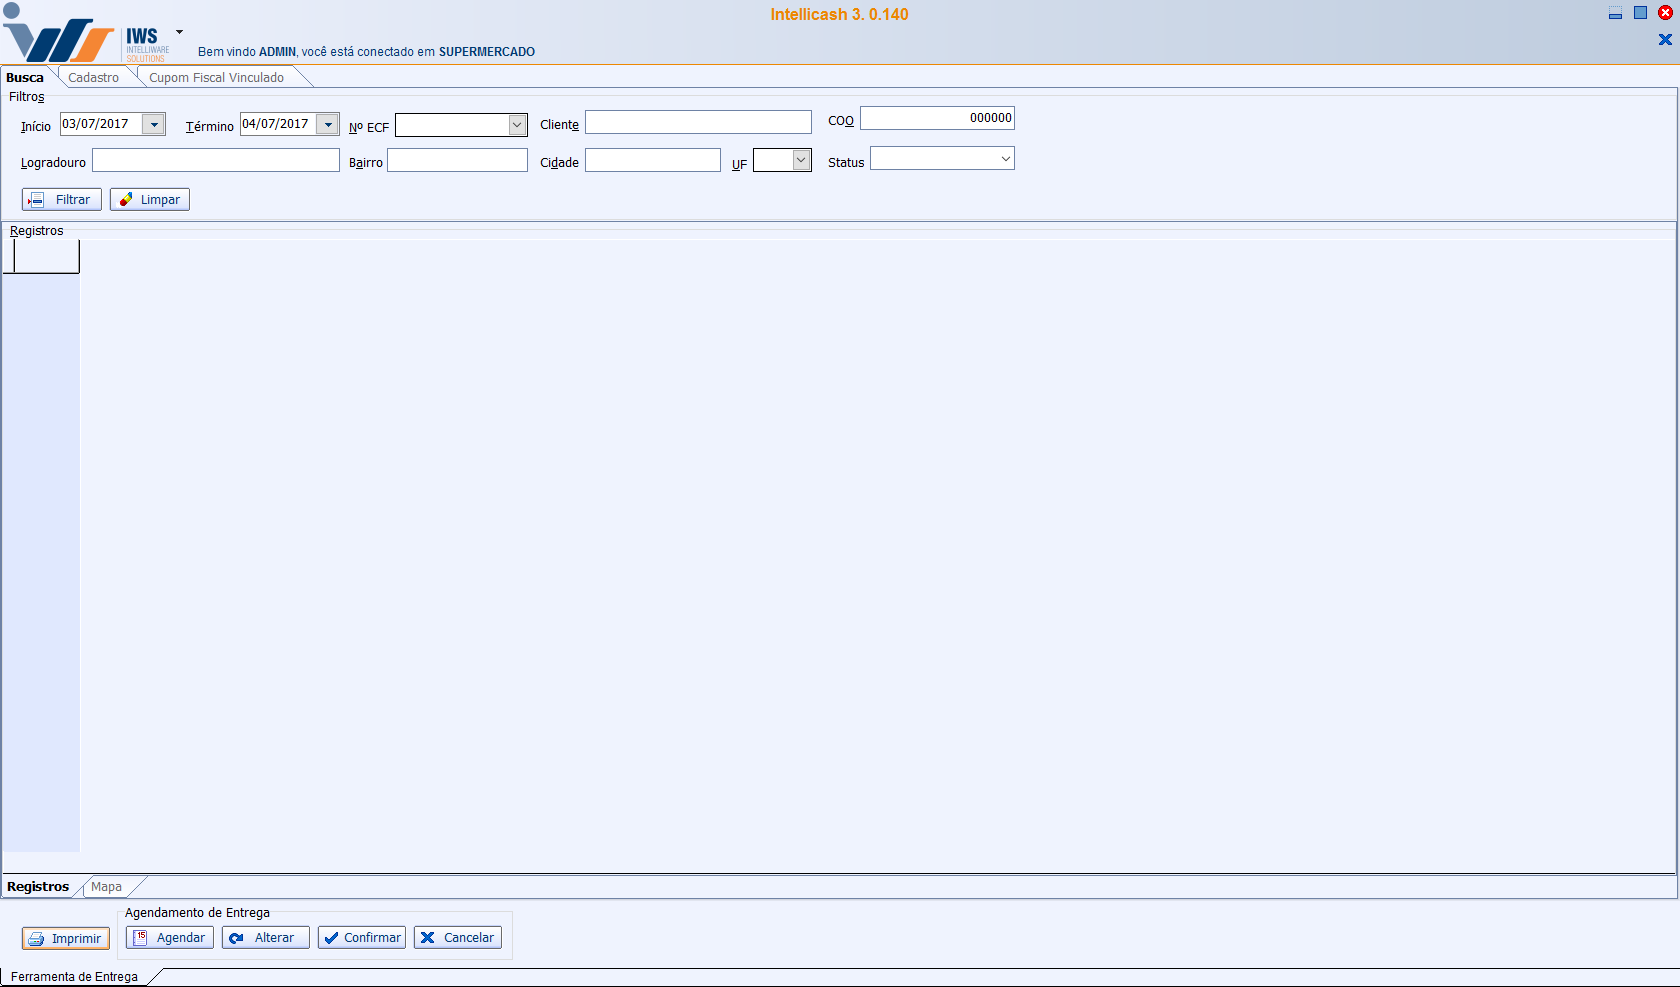
Task: Expand the Nº ECF combo box
Action: coord(517,125)
